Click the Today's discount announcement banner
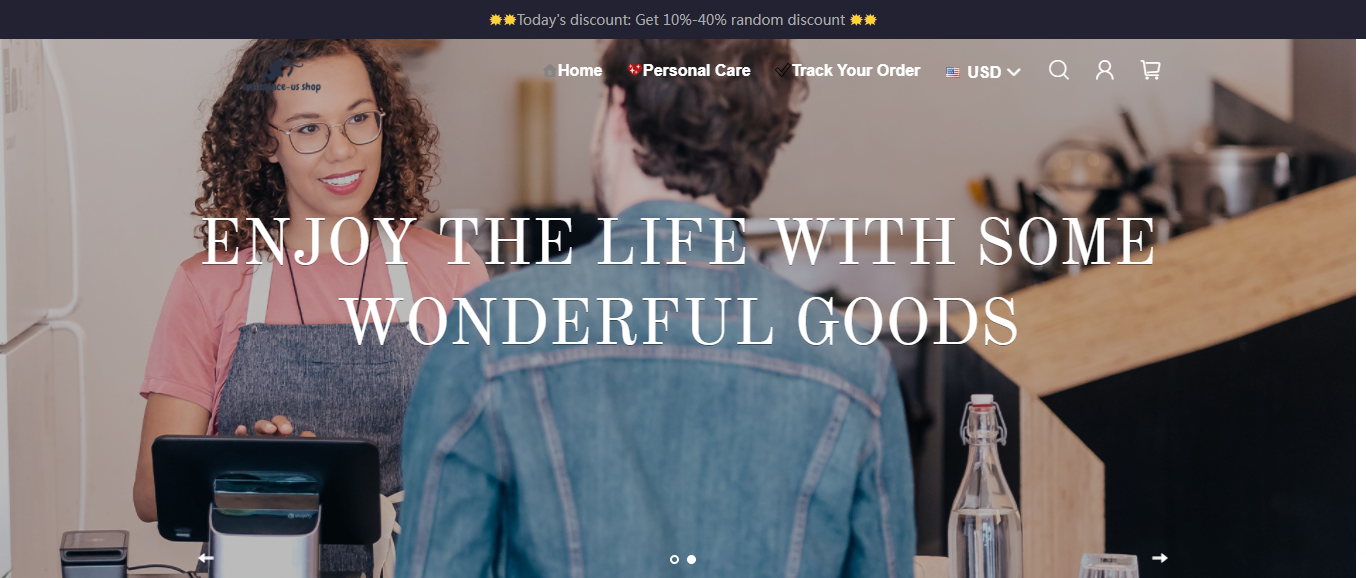 (x=683, y=19)
